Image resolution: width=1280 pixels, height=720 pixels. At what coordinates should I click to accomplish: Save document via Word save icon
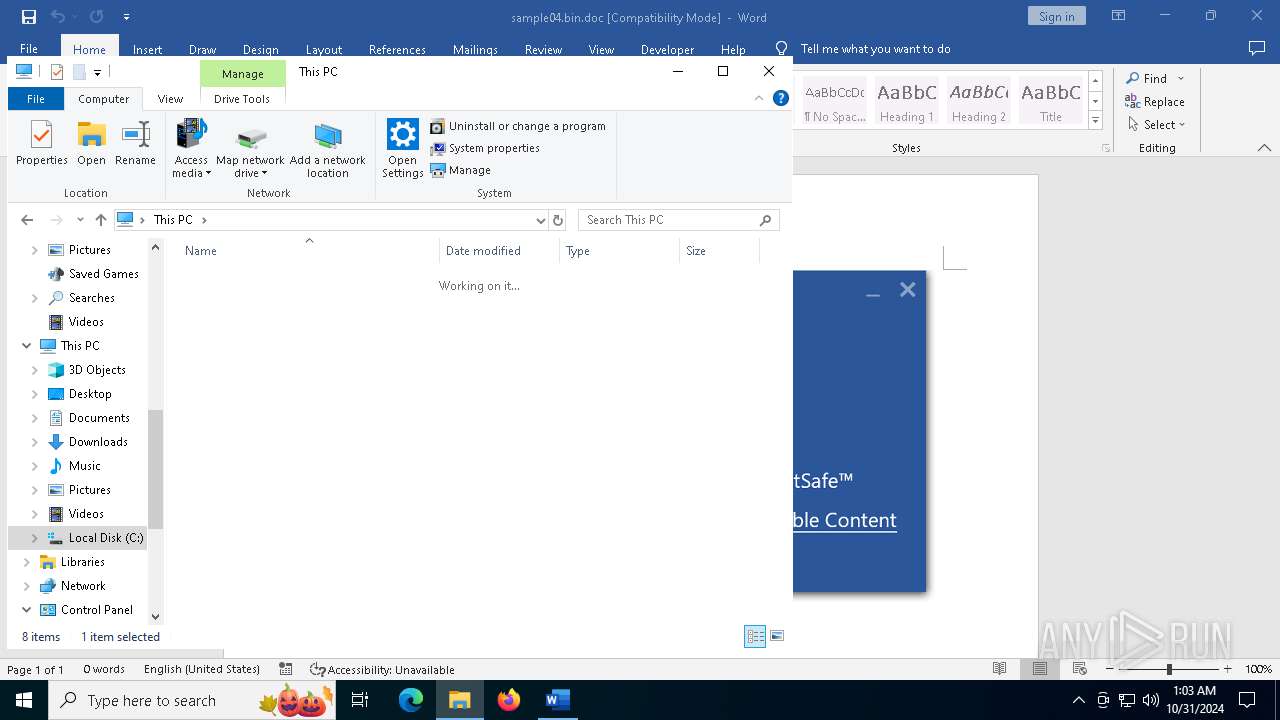(28, 17)
